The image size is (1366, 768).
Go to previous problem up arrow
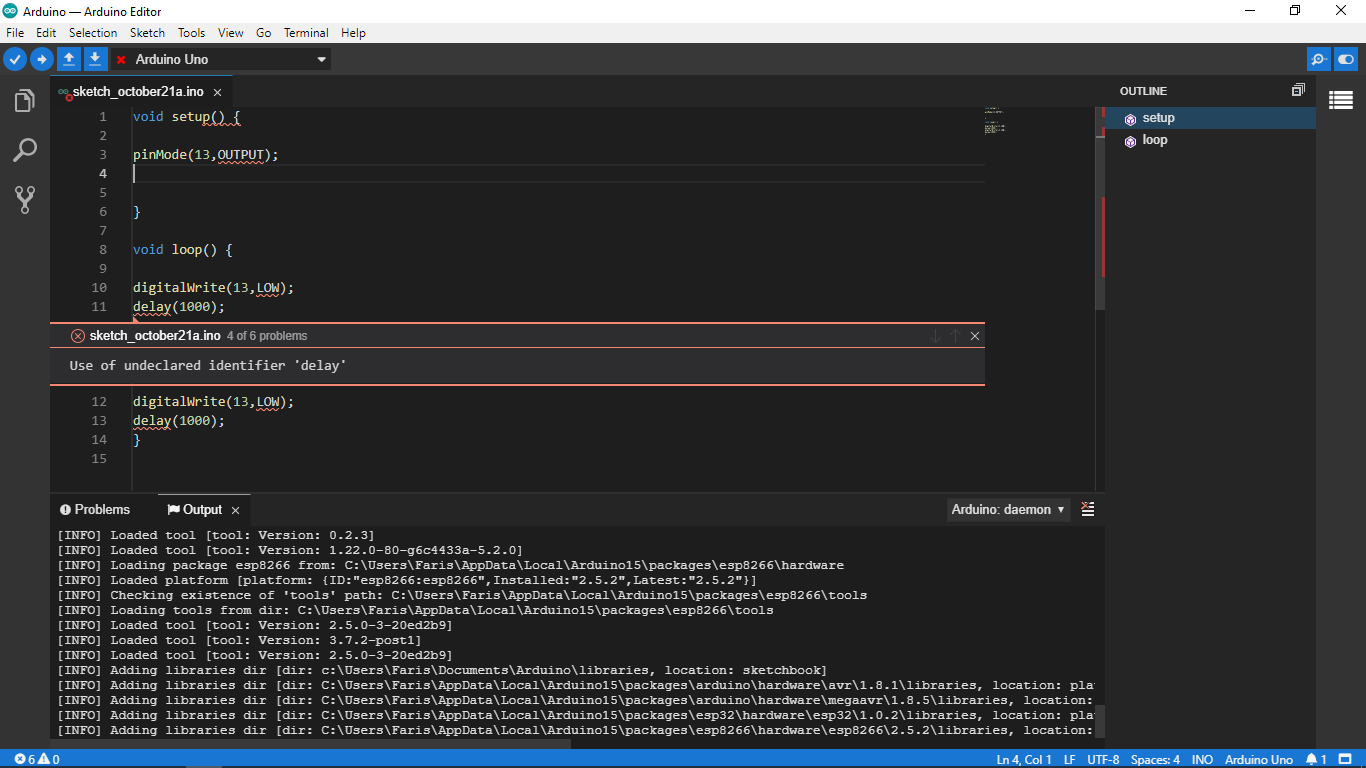955,336
